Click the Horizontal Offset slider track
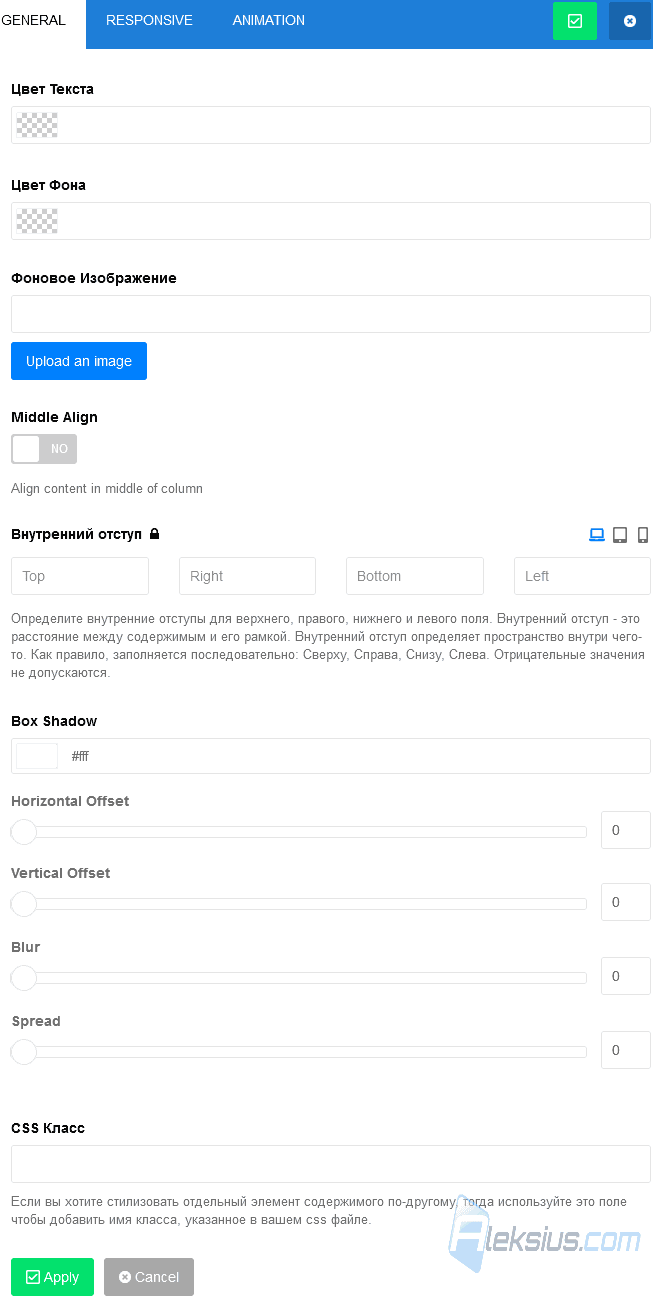Screen dimensions: 653x1299 coord(299,832)
